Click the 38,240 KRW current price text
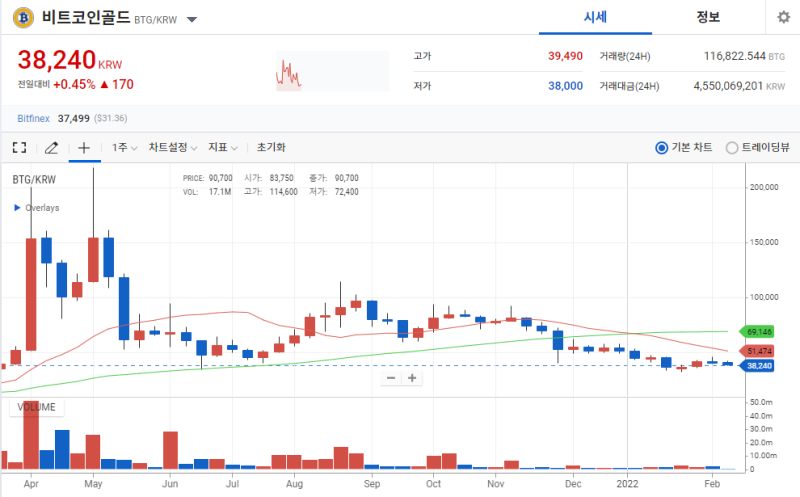 70,60
